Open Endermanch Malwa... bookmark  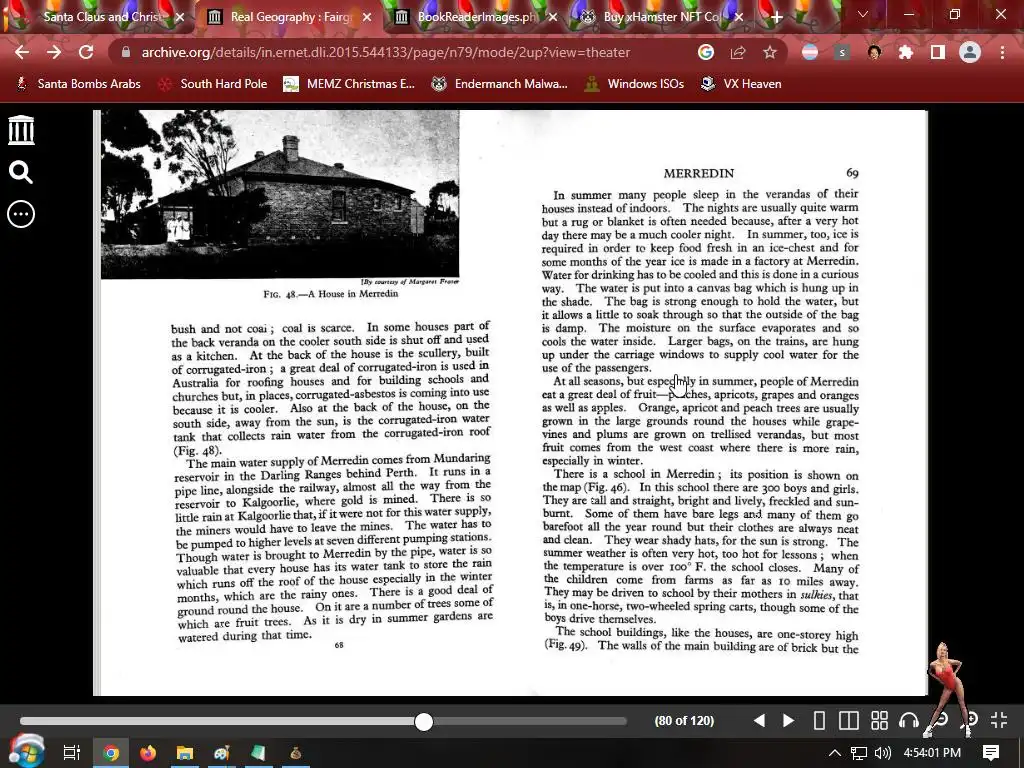tap(500, 84)
